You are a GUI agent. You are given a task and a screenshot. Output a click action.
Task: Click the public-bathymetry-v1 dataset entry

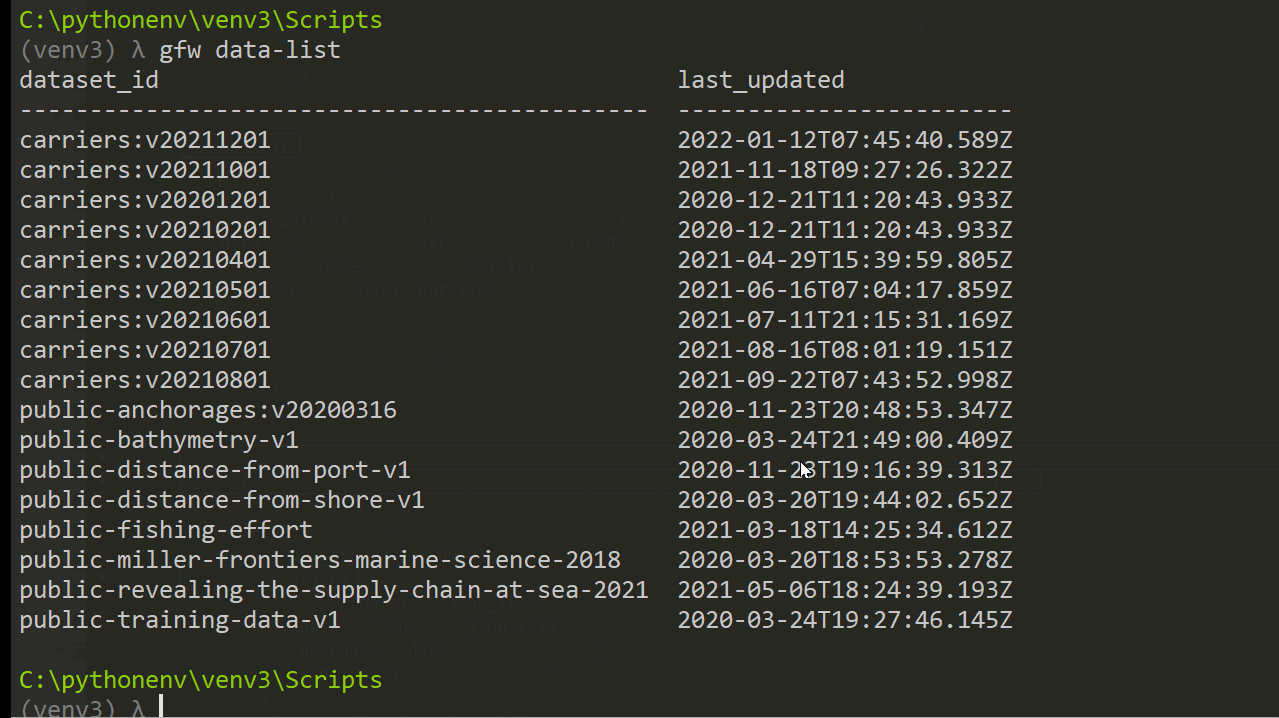158,440
